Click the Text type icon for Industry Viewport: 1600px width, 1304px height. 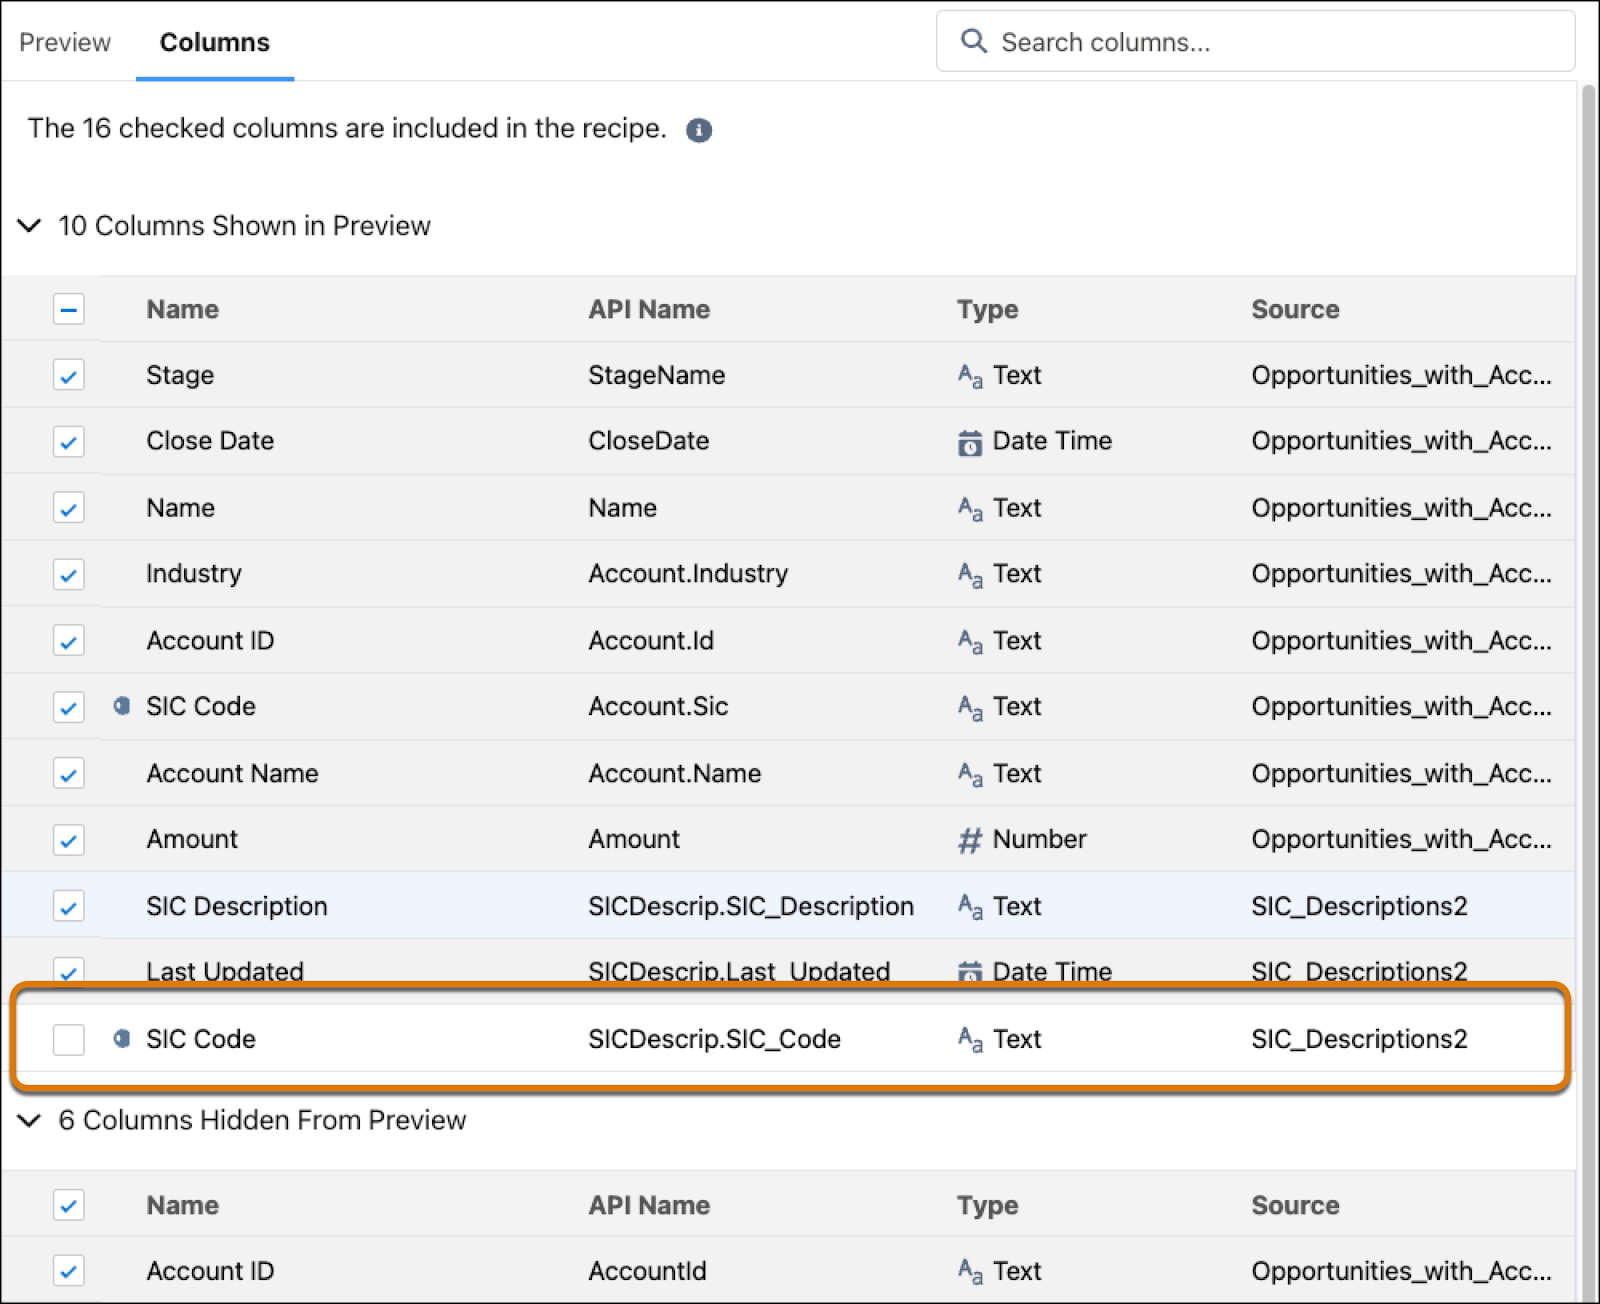pyautogui.click(x=969, y=573)
